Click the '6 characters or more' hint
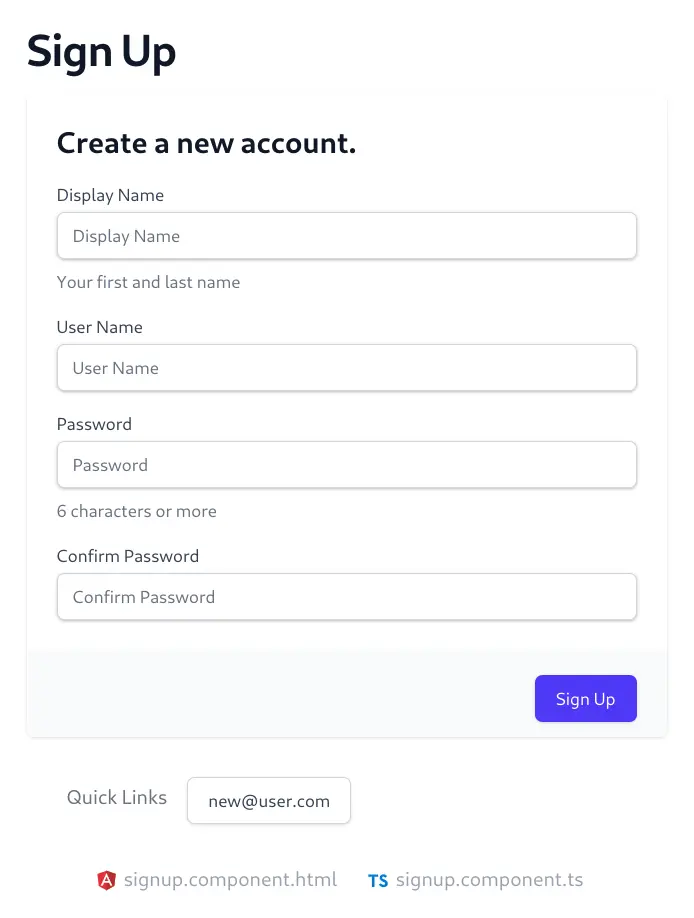Viewport: 694px width, 918px height. point(136,511)
